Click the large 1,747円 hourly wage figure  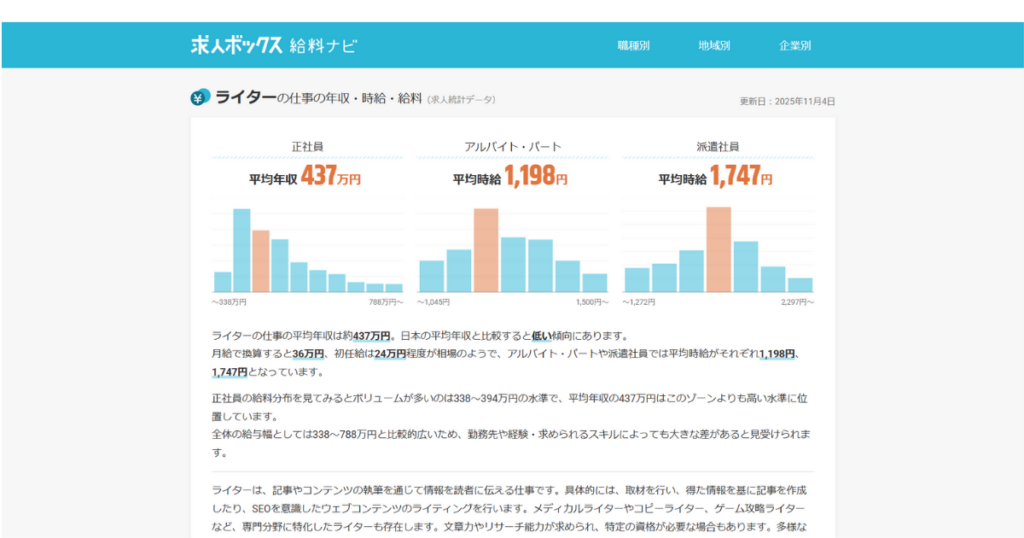pyautogui.click(x=740, y=178)
